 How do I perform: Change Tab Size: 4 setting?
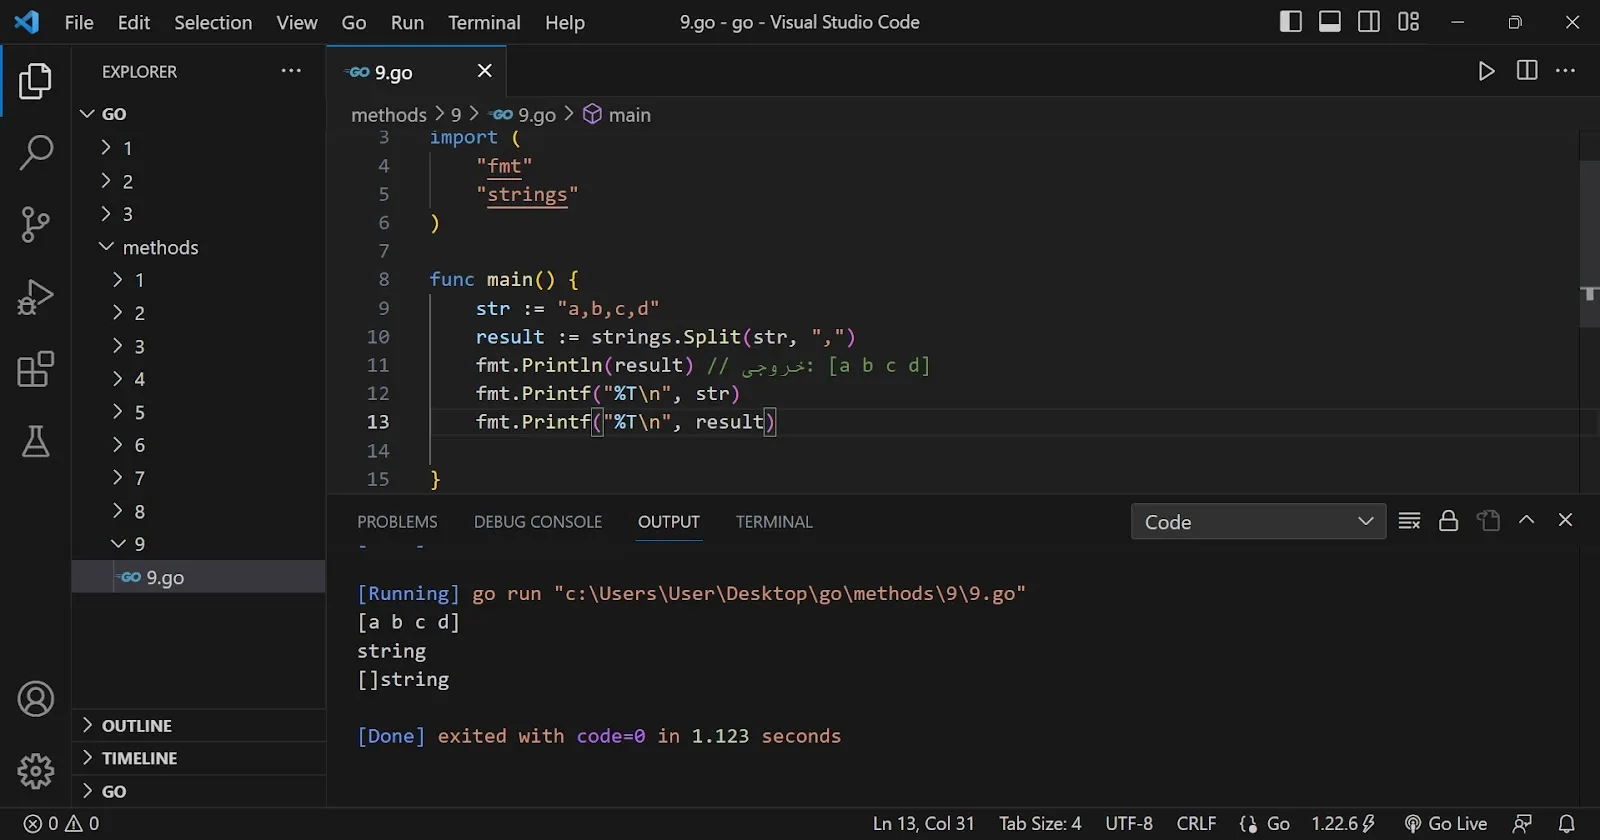pos(1040,824)
